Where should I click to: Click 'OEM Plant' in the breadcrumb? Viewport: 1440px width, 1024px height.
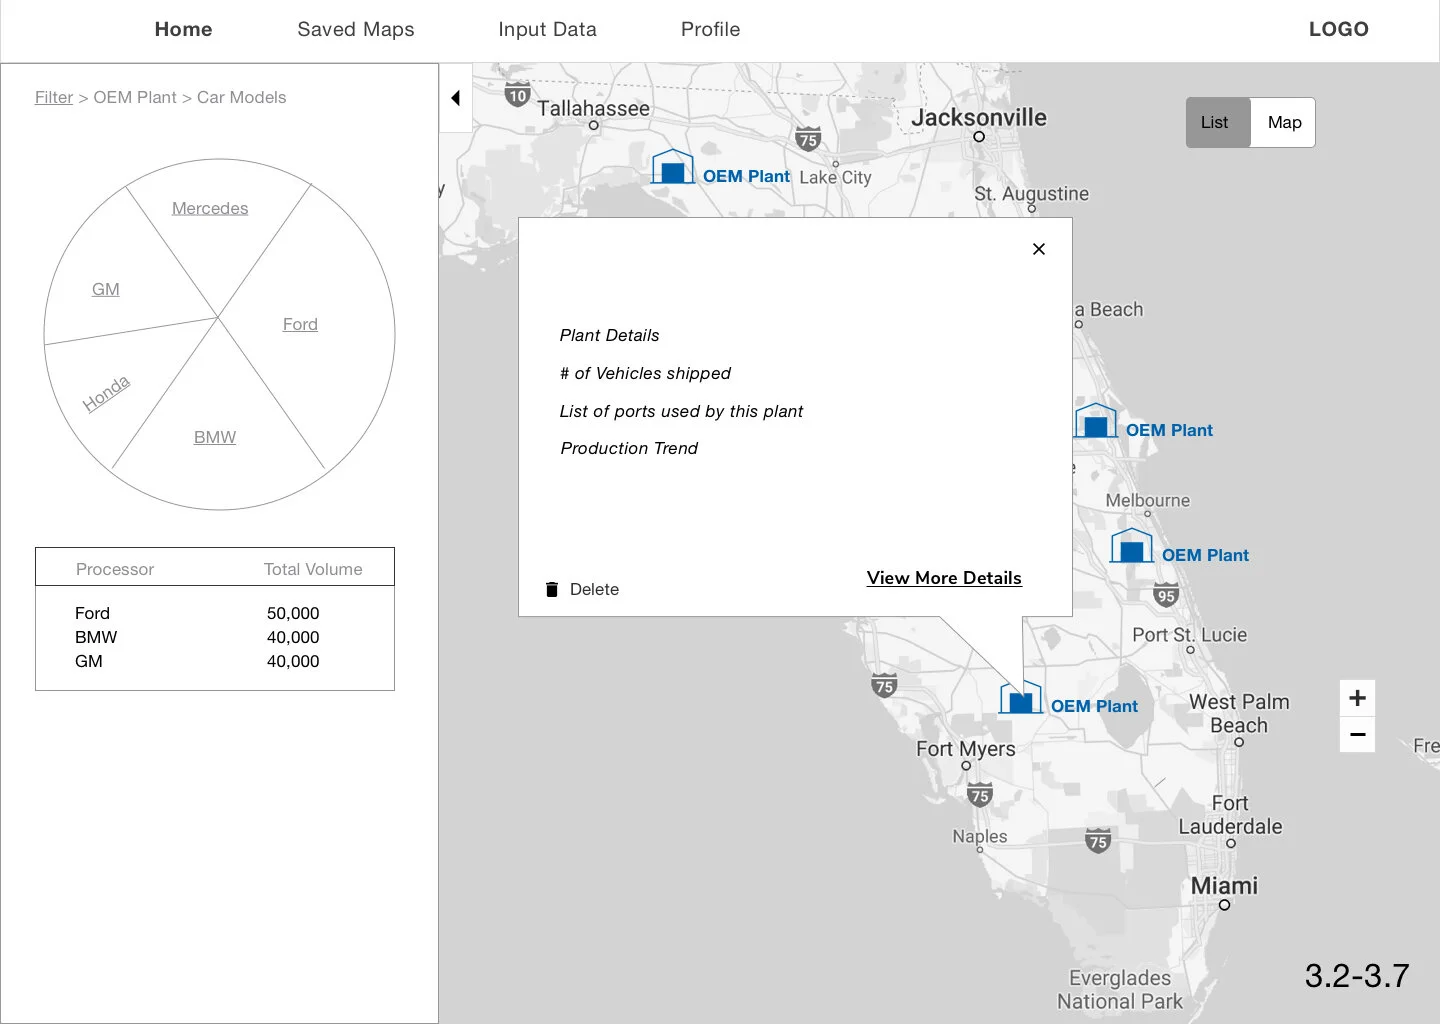coord(135,97)
